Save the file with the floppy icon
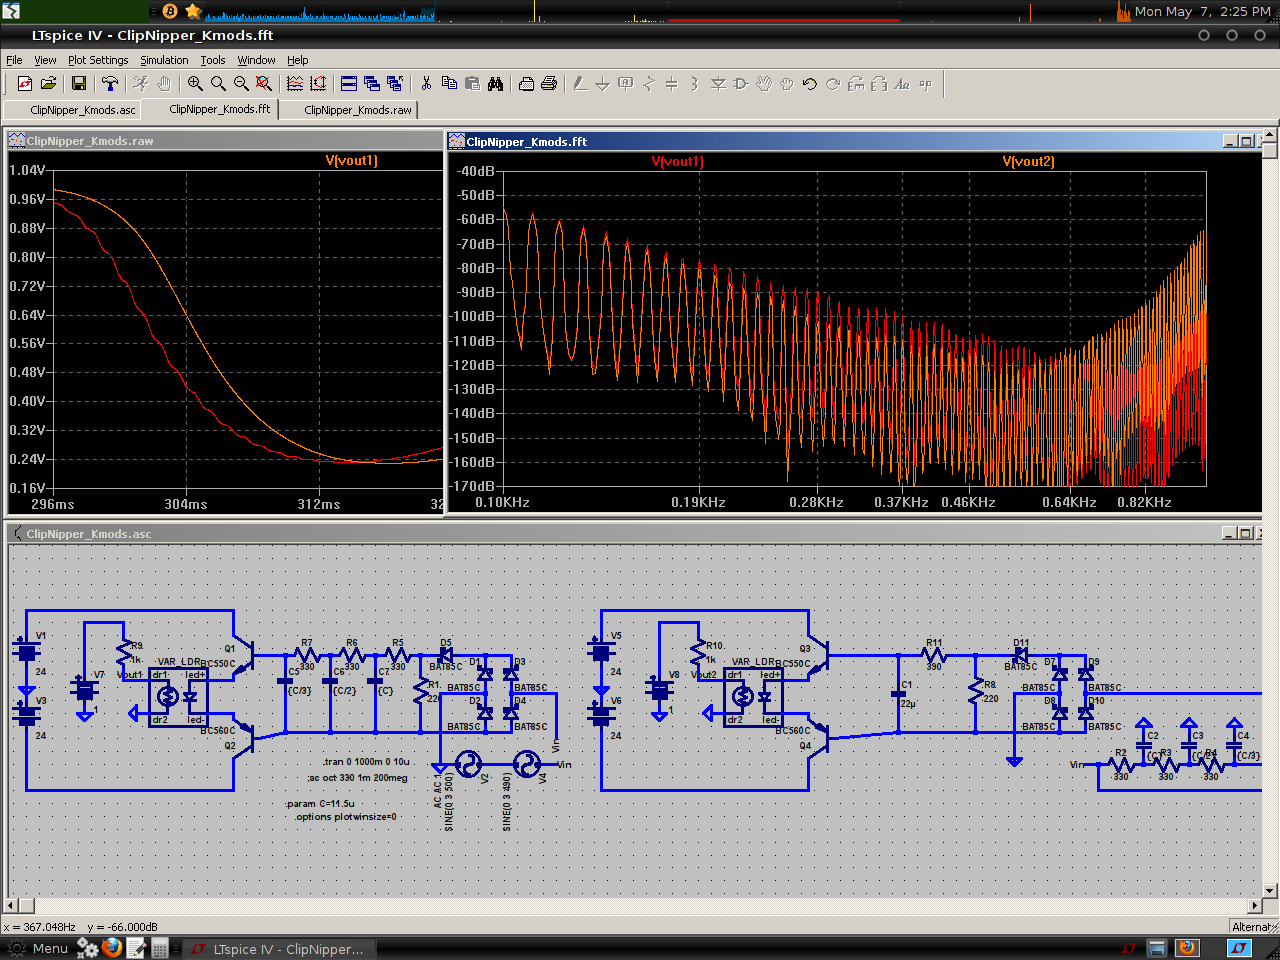 79,84
